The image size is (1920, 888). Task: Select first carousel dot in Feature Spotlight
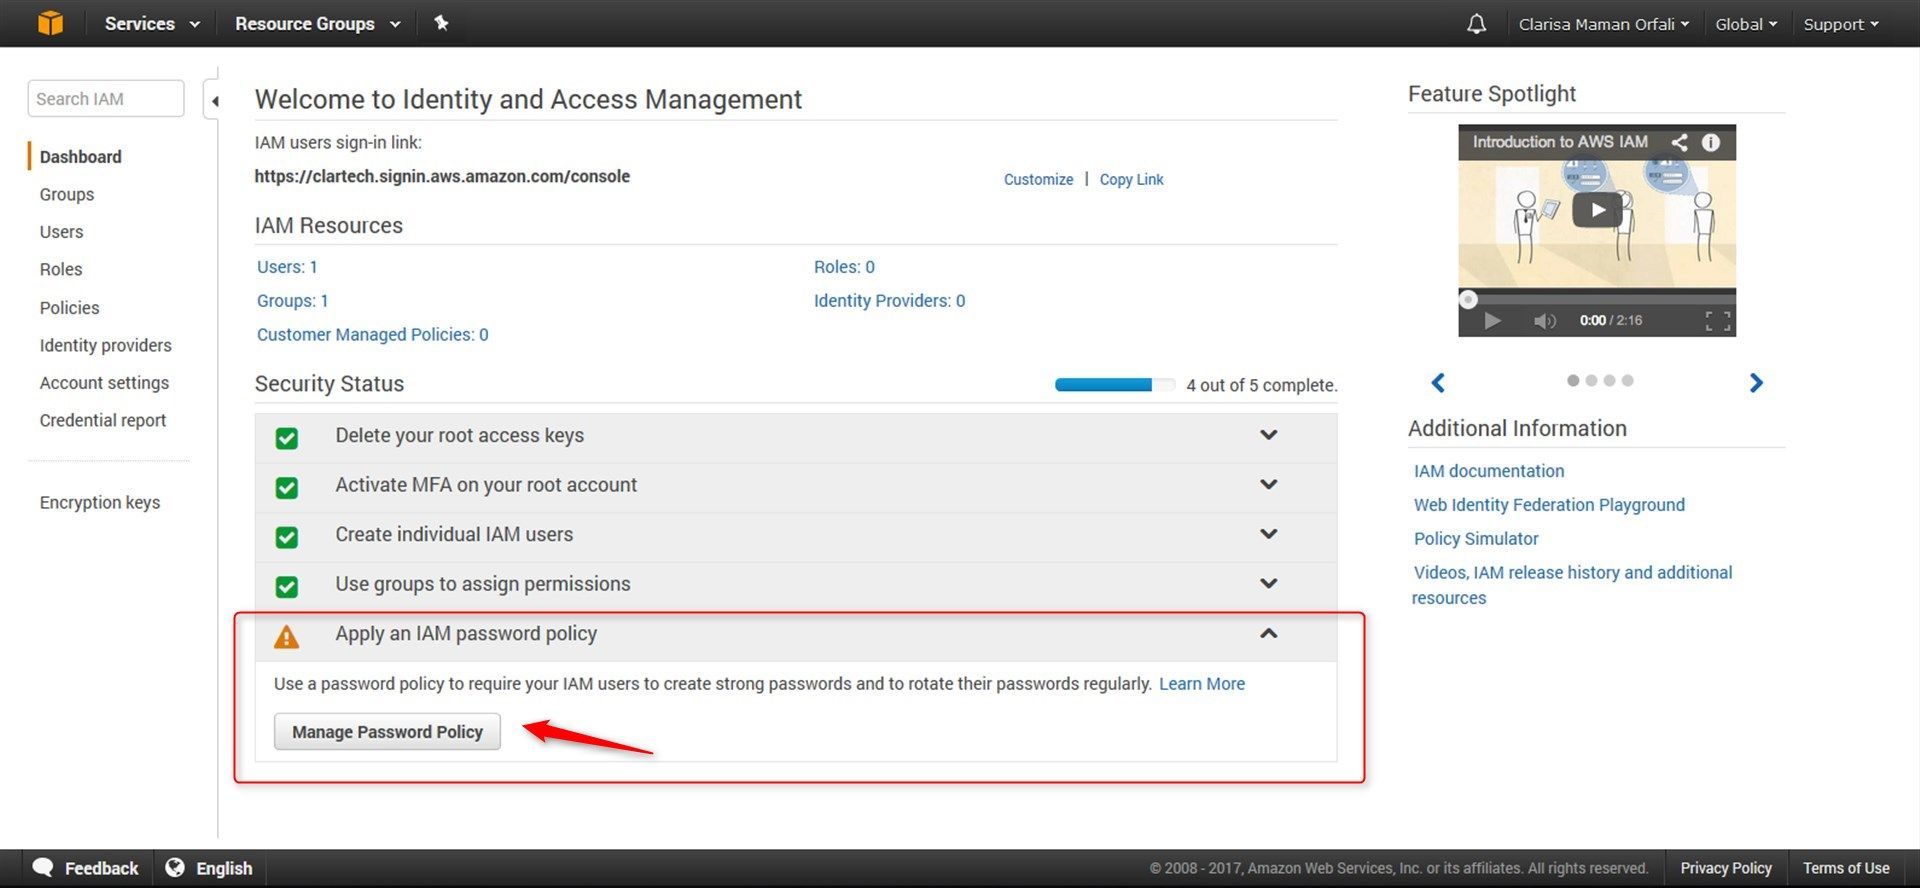point(1573,380)
